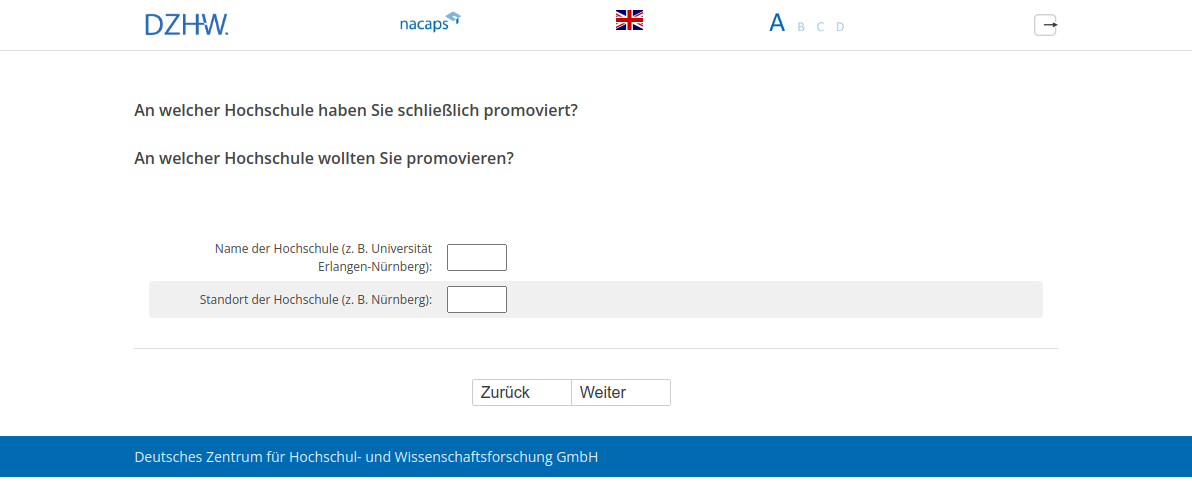Viewport: 1192px width, 486px height.
Task: Click the "Standort der Hochschule" label
Action: (x=316, y=299)
